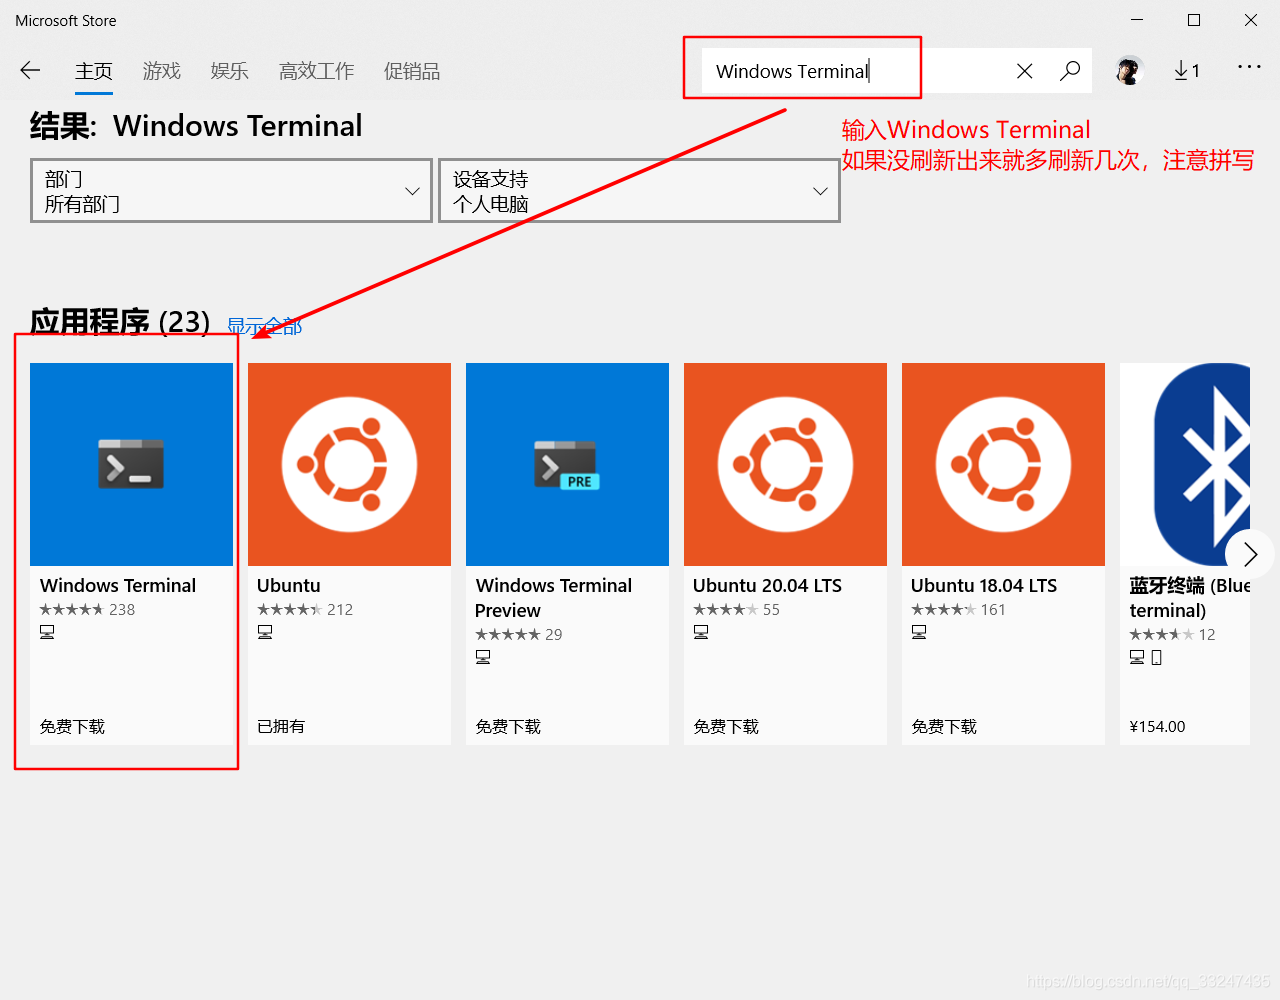This screenshot has height=1000, width=1280.
Task: Click the 显示全部 link
Action: click(x=264, y=326)
